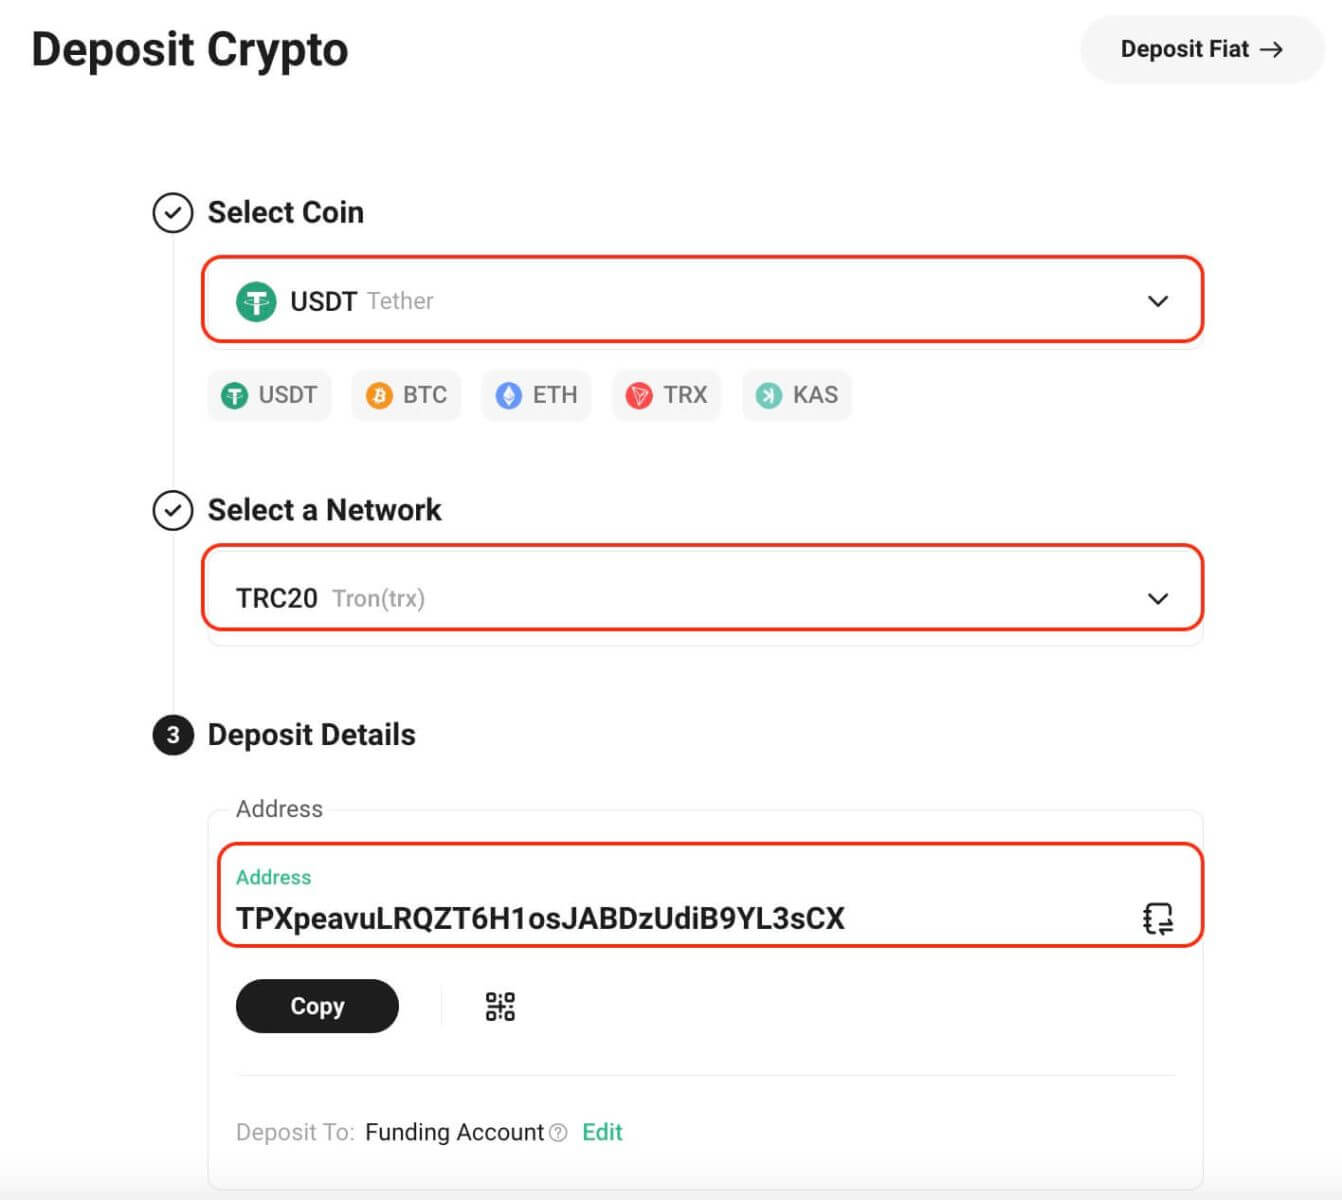Open the chevron on the Select Coin field

point(1158,300)
